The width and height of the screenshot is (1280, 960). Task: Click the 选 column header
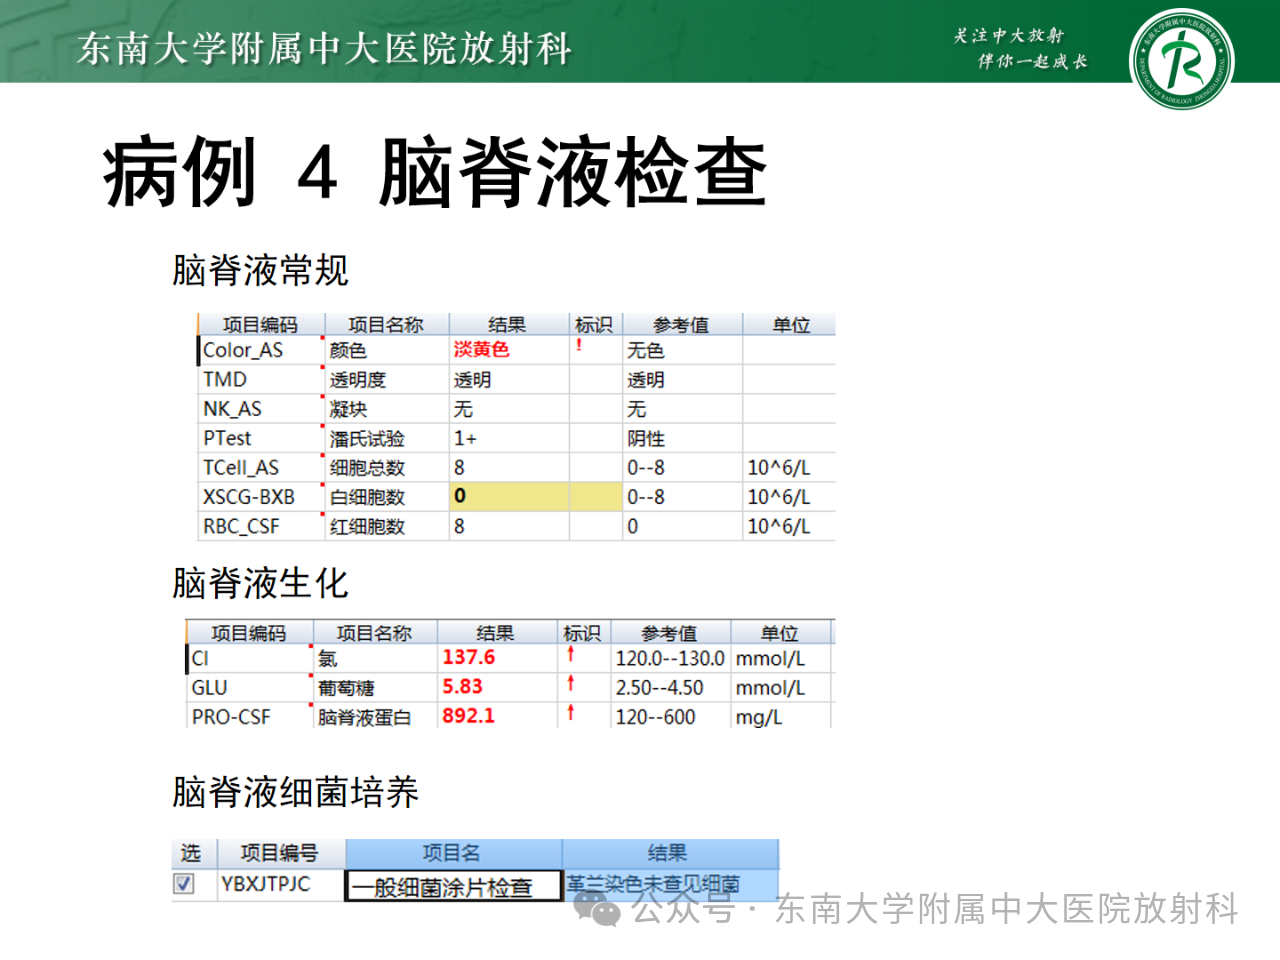192,853
